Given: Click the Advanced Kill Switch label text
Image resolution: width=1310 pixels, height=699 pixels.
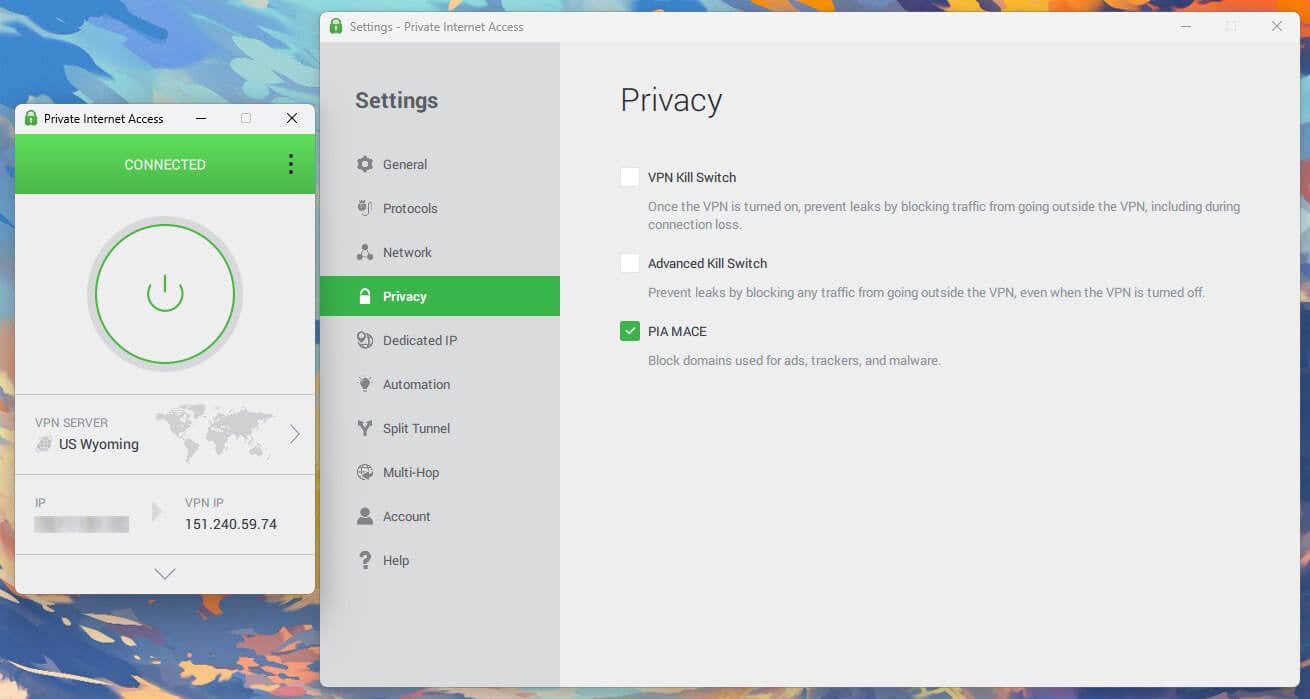Looking at the screenshot, I should (x=708, y=263).
